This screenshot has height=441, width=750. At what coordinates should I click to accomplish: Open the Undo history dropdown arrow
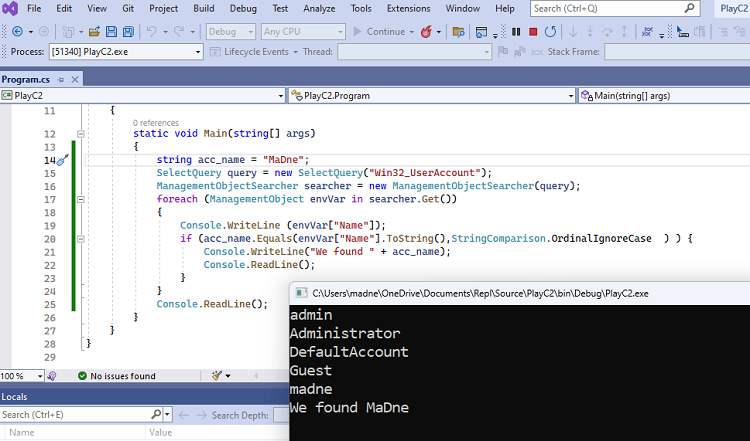point(165,32)
